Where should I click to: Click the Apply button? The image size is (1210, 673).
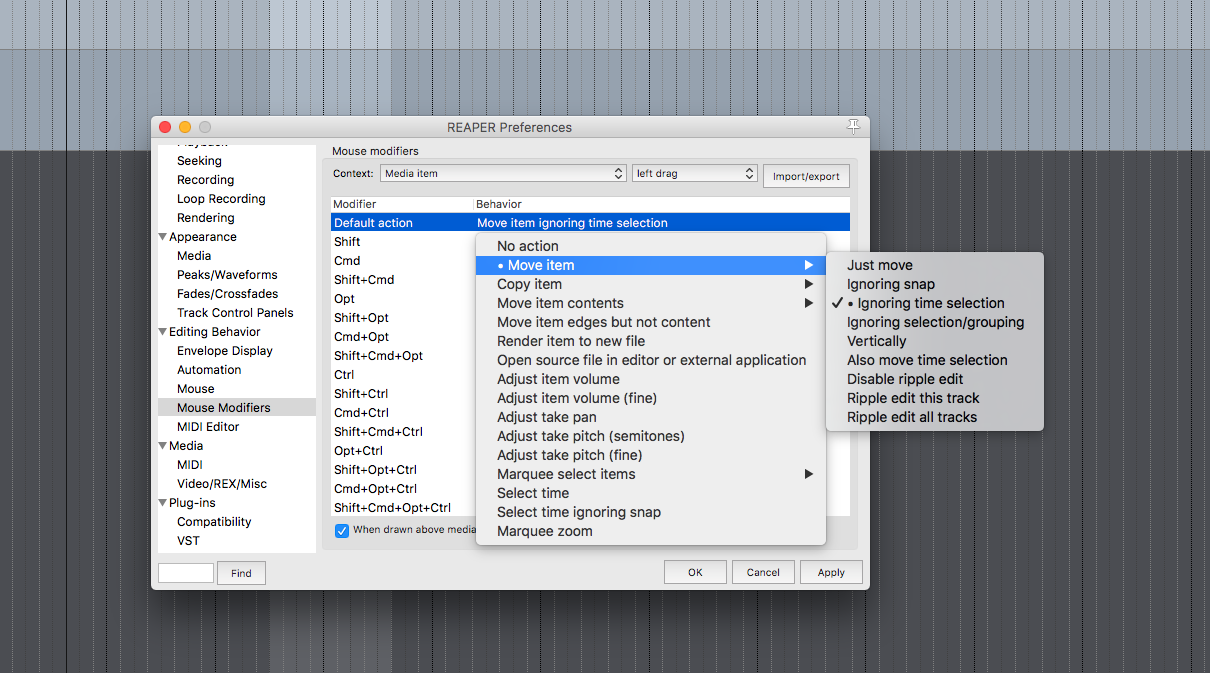[831, 572]
